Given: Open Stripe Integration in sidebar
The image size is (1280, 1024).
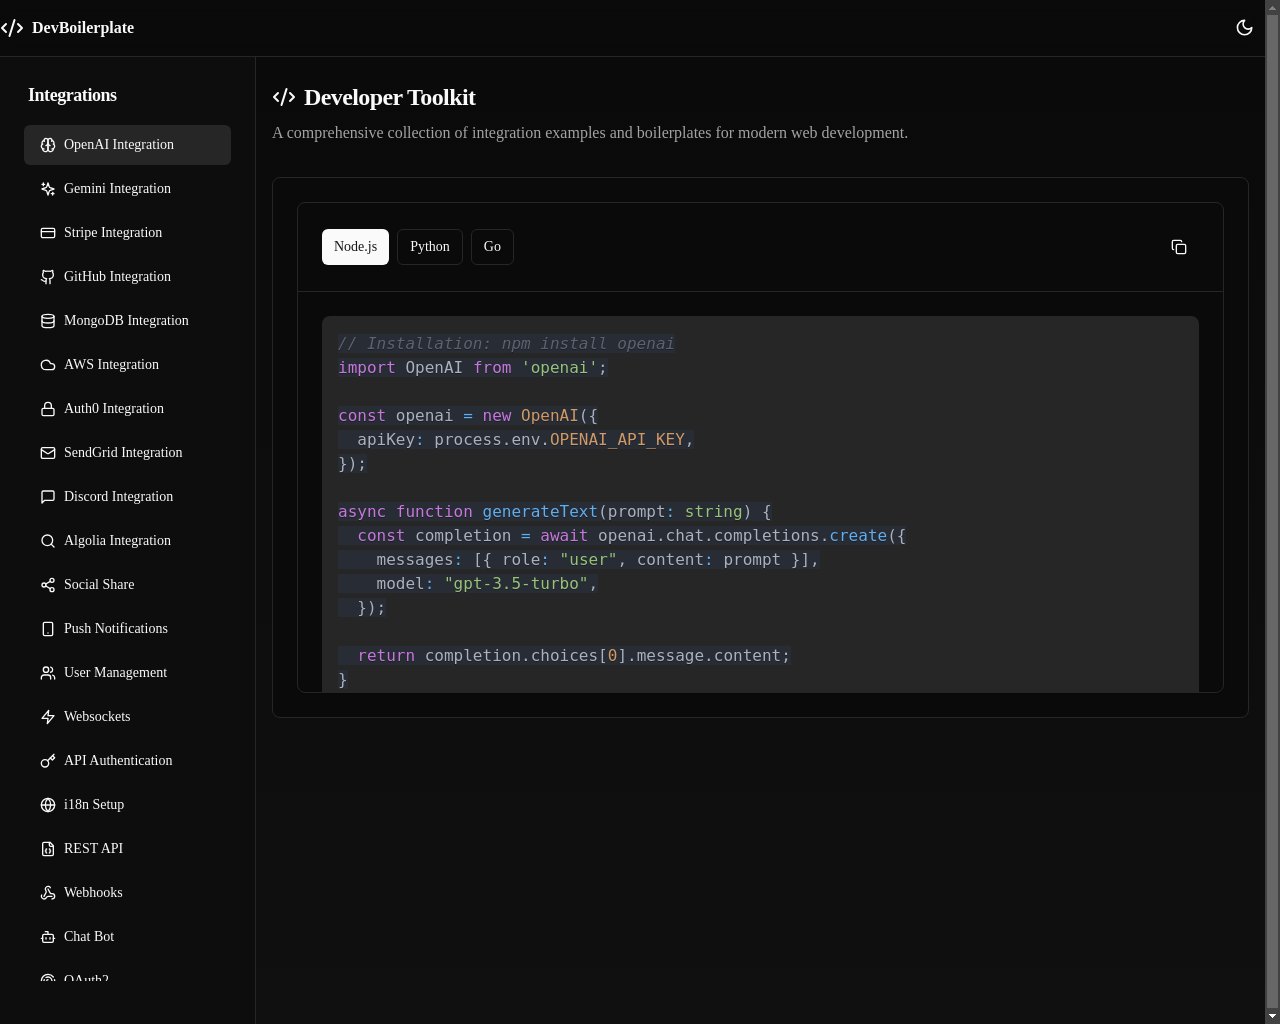Looking at the screenshot, I should pos(127,233).
